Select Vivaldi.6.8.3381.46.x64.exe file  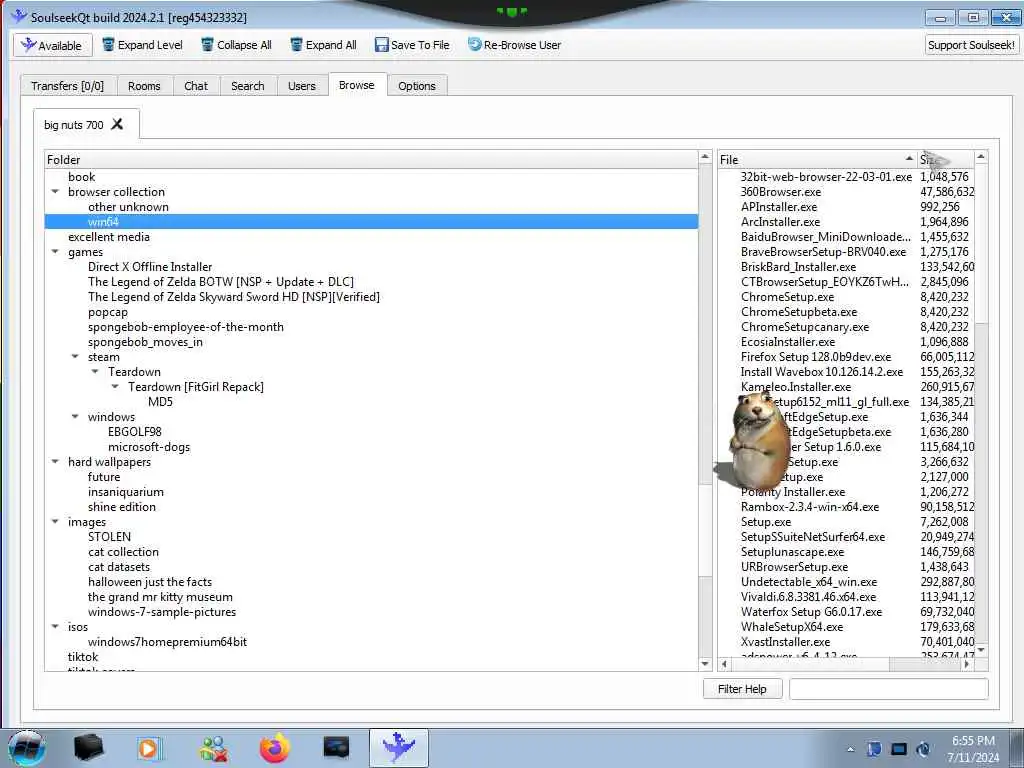click(808, 597)
